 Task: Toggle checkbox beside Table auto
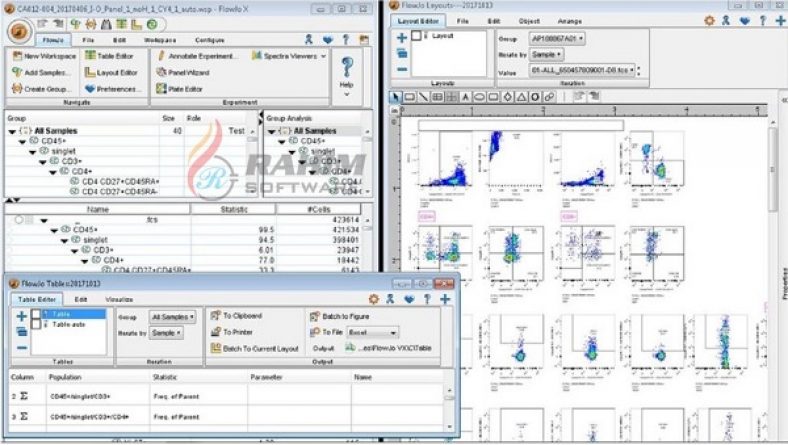pyautogui.click(x=36, y=325)
